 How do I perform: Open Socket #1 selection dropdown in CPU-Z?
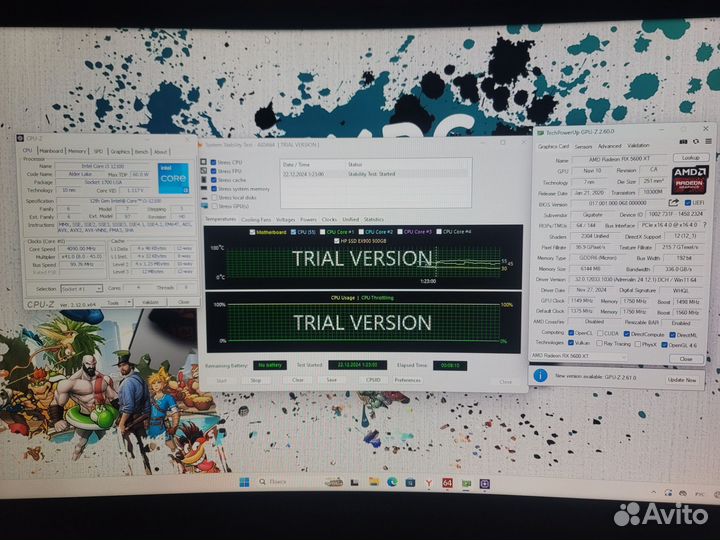pos(81,289)
